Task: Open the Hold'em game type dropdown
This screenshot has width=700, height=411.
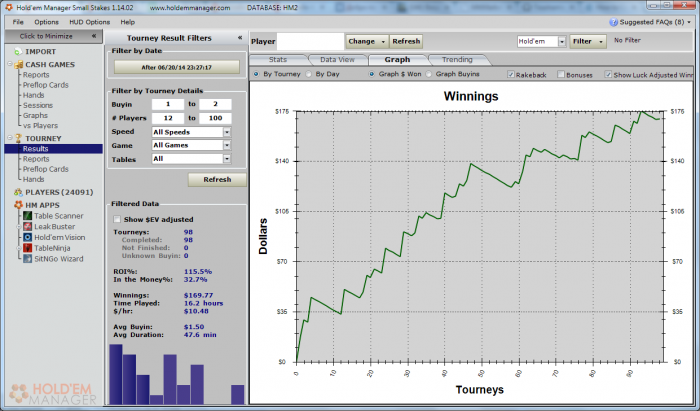Action: [562, 42]
